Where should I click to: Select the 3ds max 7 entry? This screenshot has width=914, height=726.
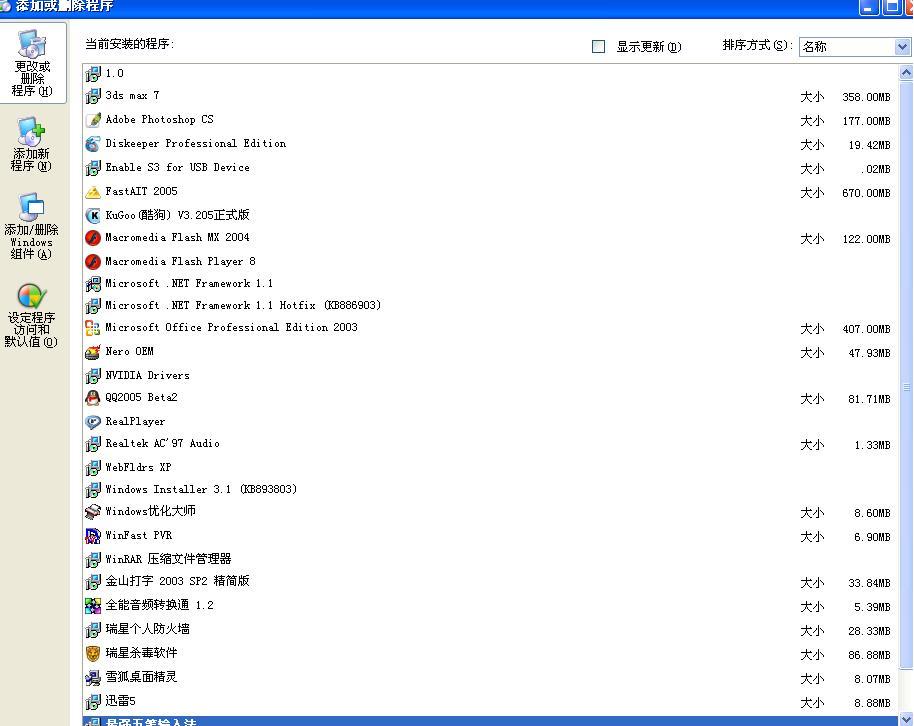tap(490, 96)
